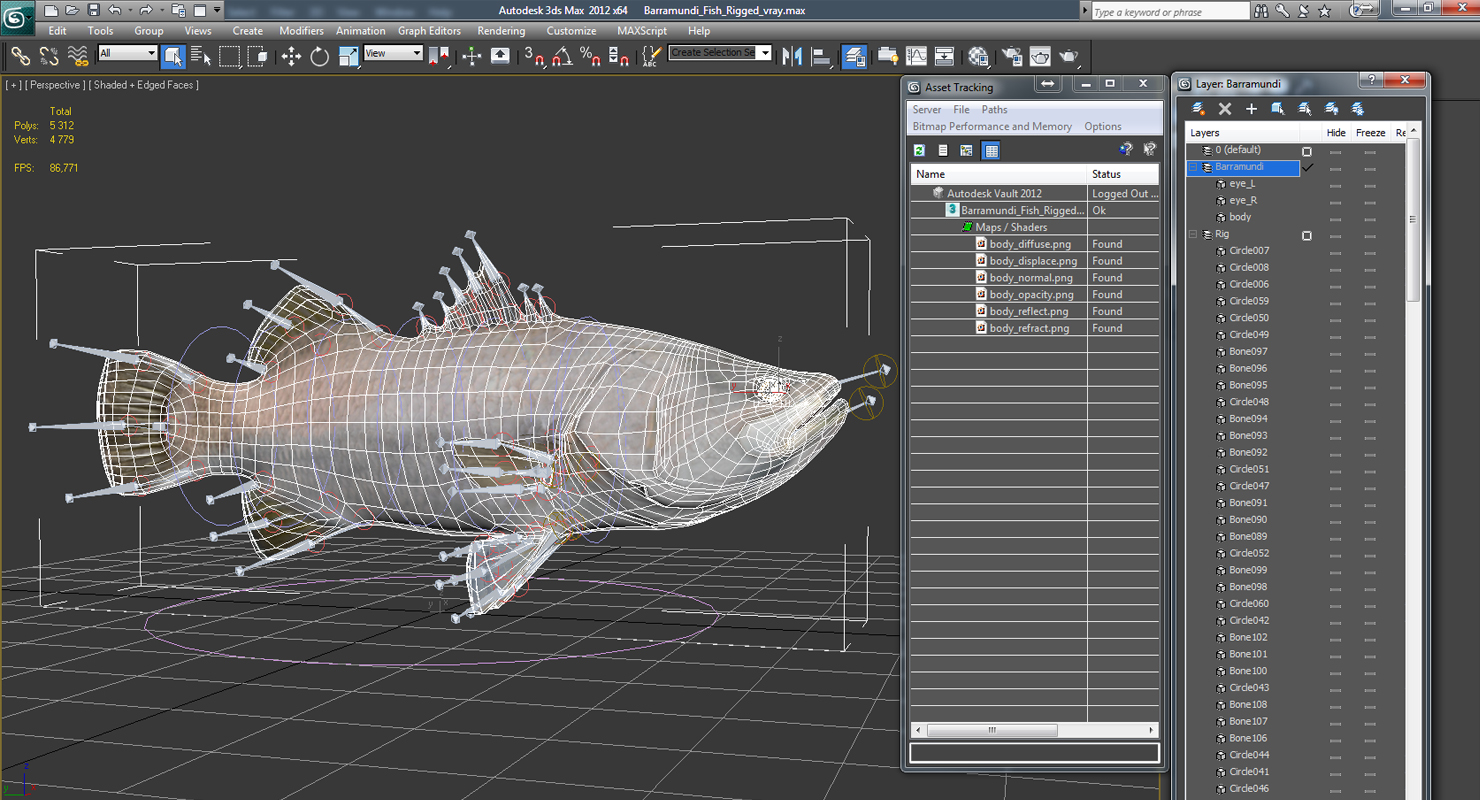1480x800 pixels.
Task: Open the Graph Editors menu
Action: [x=429, y=31]
